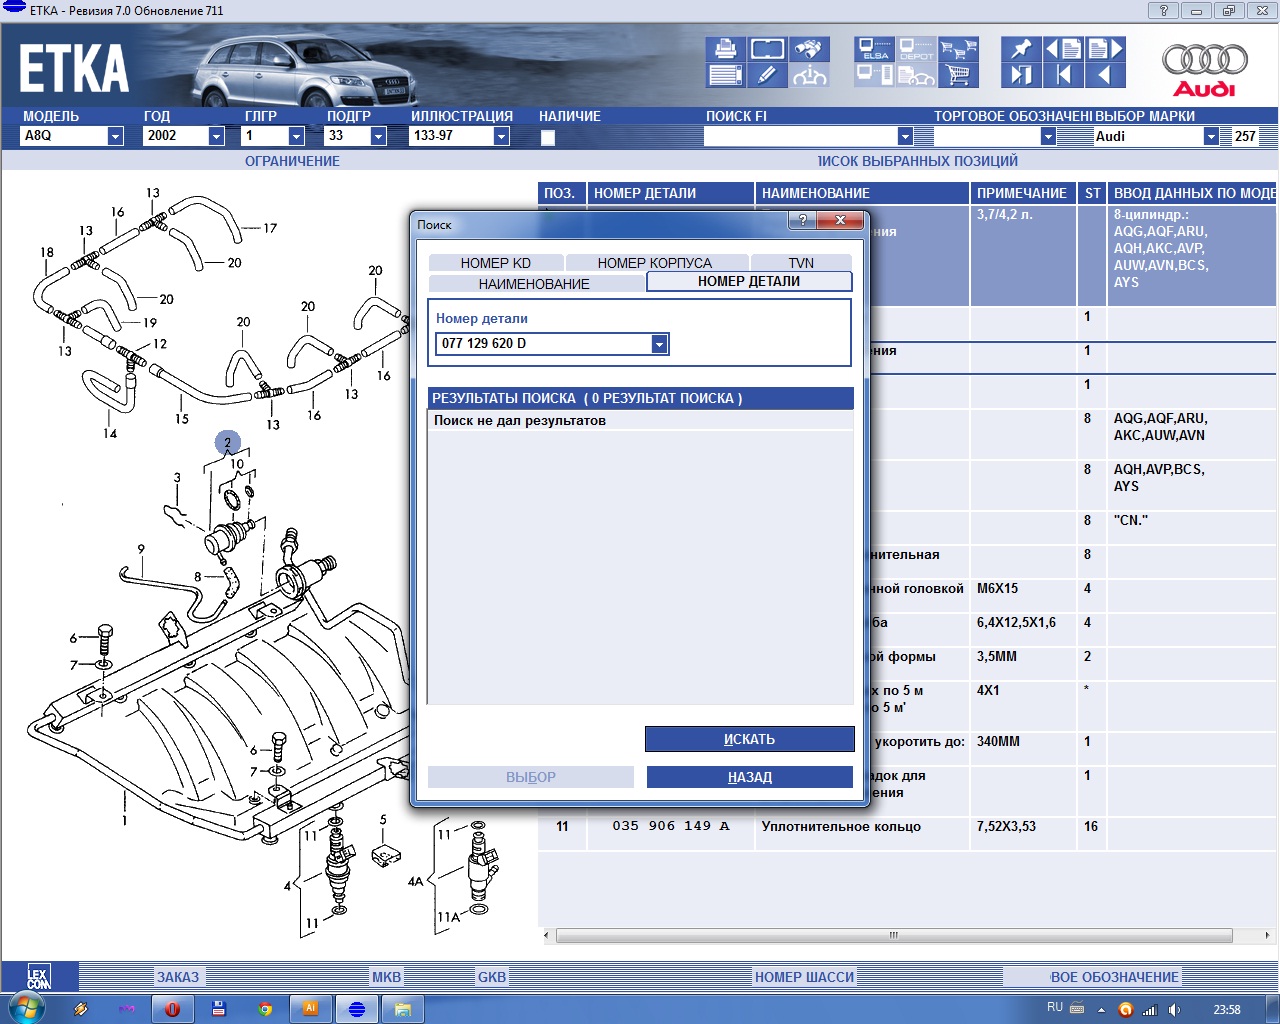Viewport: 1280px width, 1024px height.
Task: Click the frame/screen view icon
Action: pos(767,49)
